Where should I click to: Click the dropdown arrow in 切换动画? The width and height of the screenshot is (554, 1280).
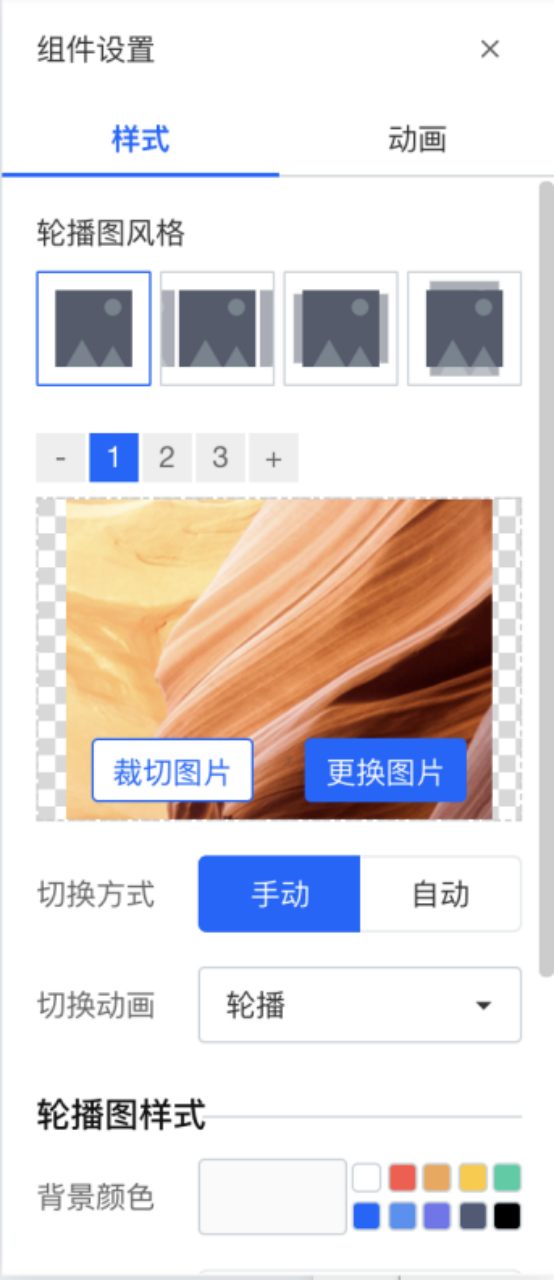click(484, 1005)
